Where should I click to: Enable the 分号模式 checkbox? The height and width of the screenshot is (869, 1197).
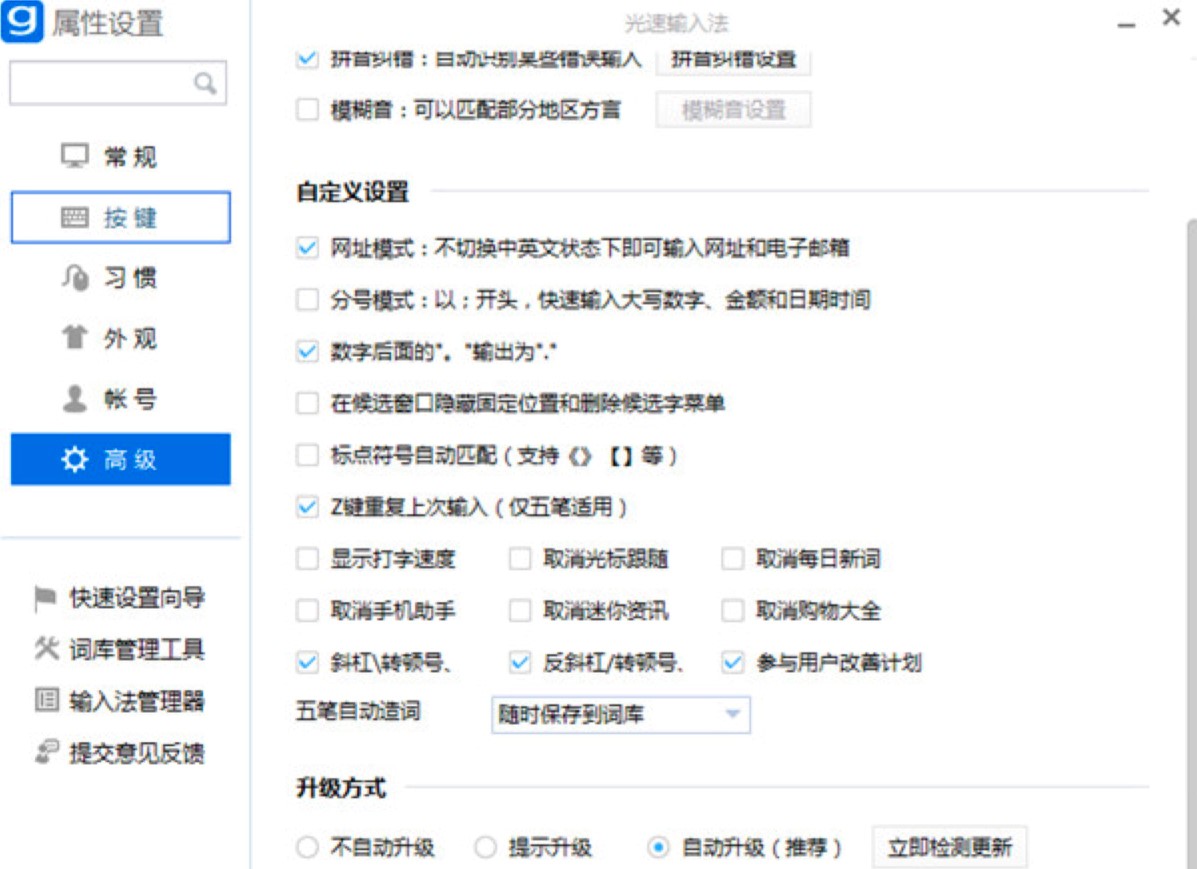pyautogui.click(x=307, y=299)
